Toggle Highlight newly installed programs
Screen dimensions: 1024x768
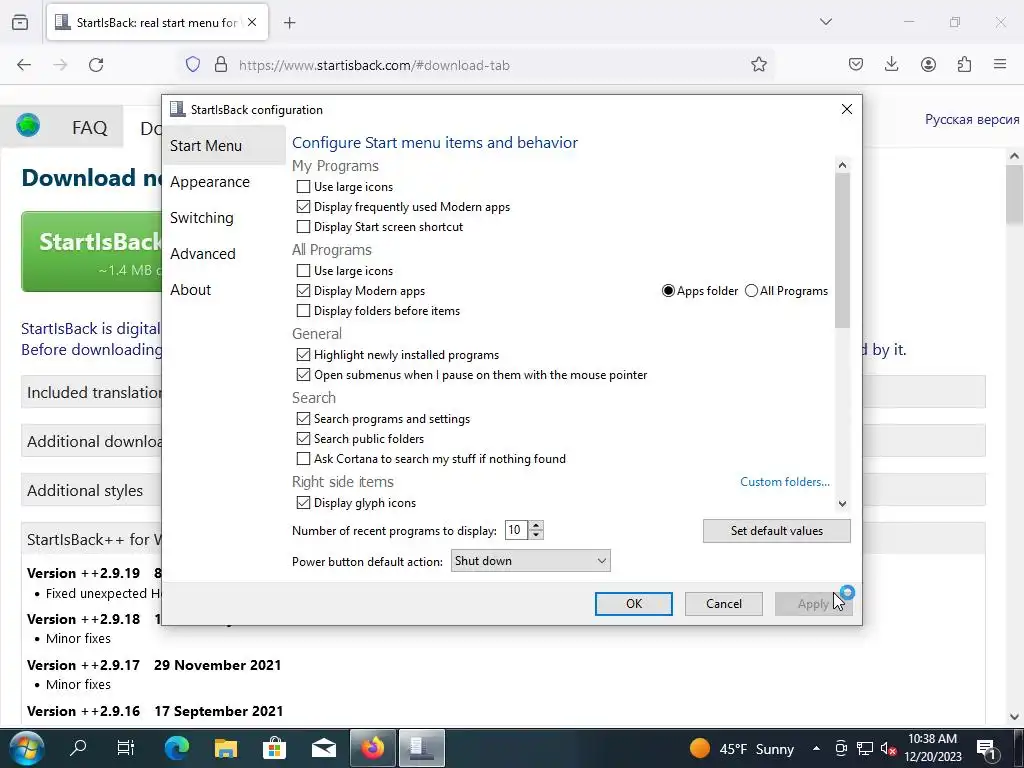tap(303, 355)
